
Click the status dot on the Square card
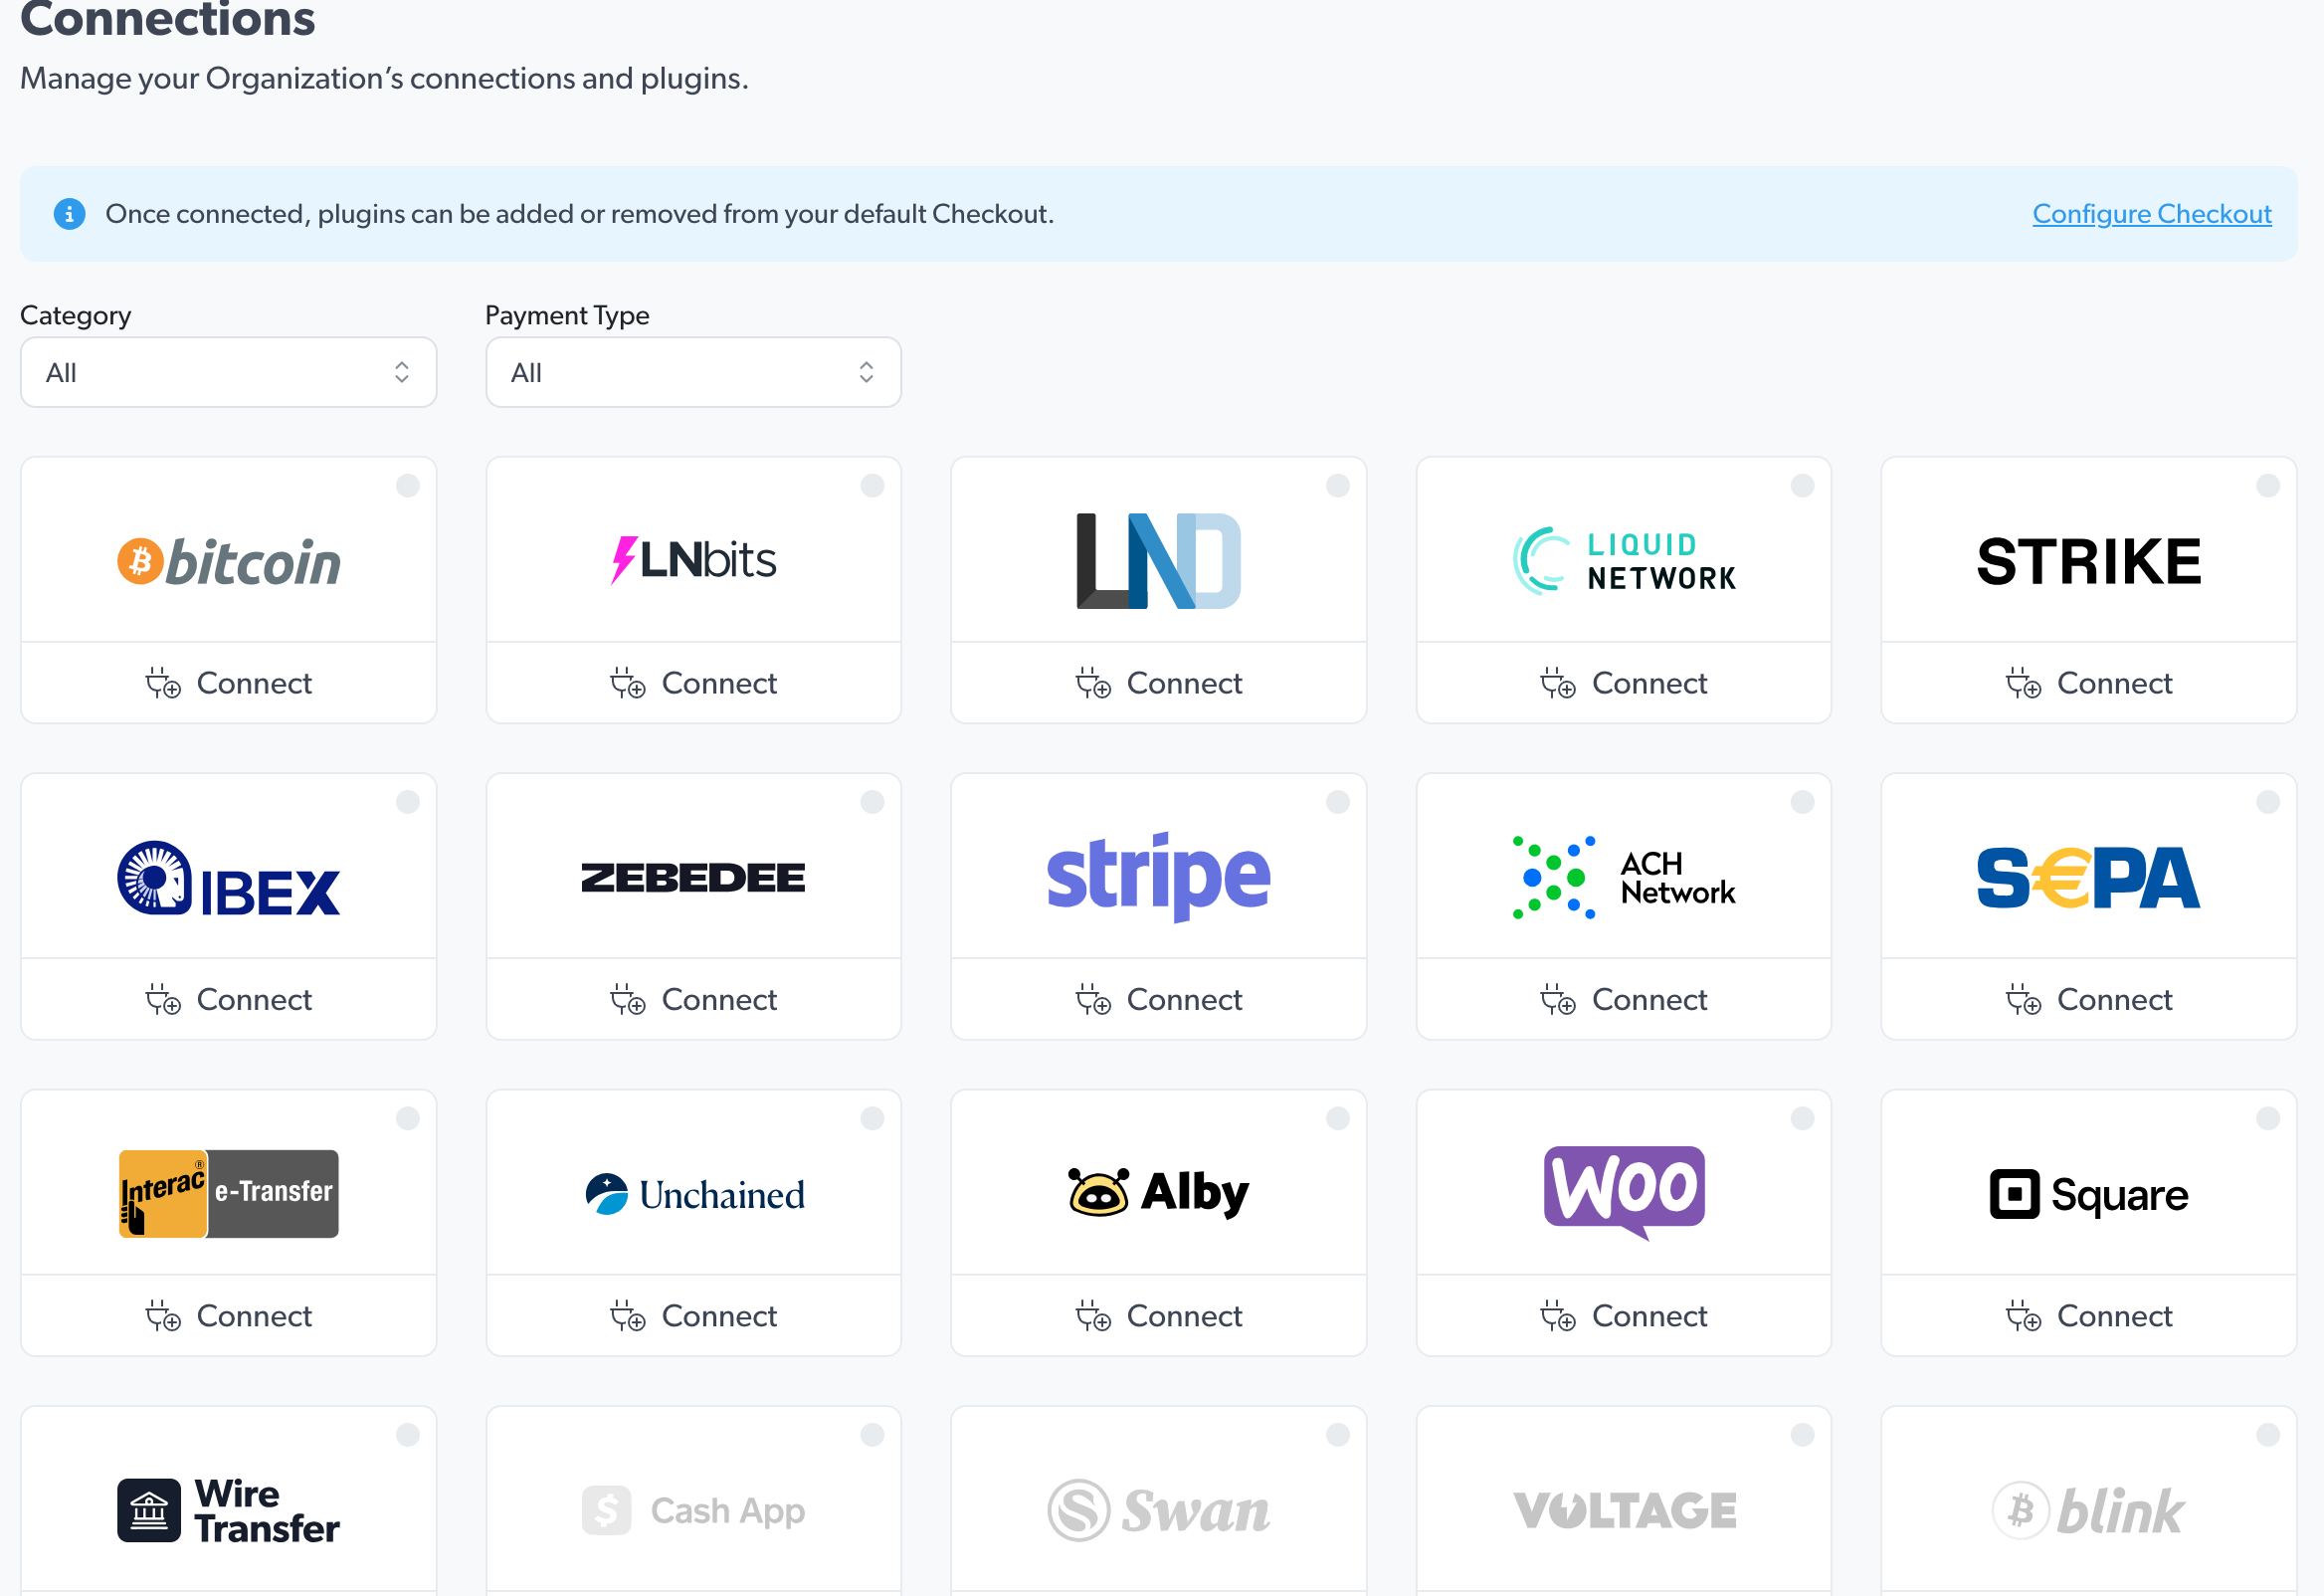[2268, 1119]
